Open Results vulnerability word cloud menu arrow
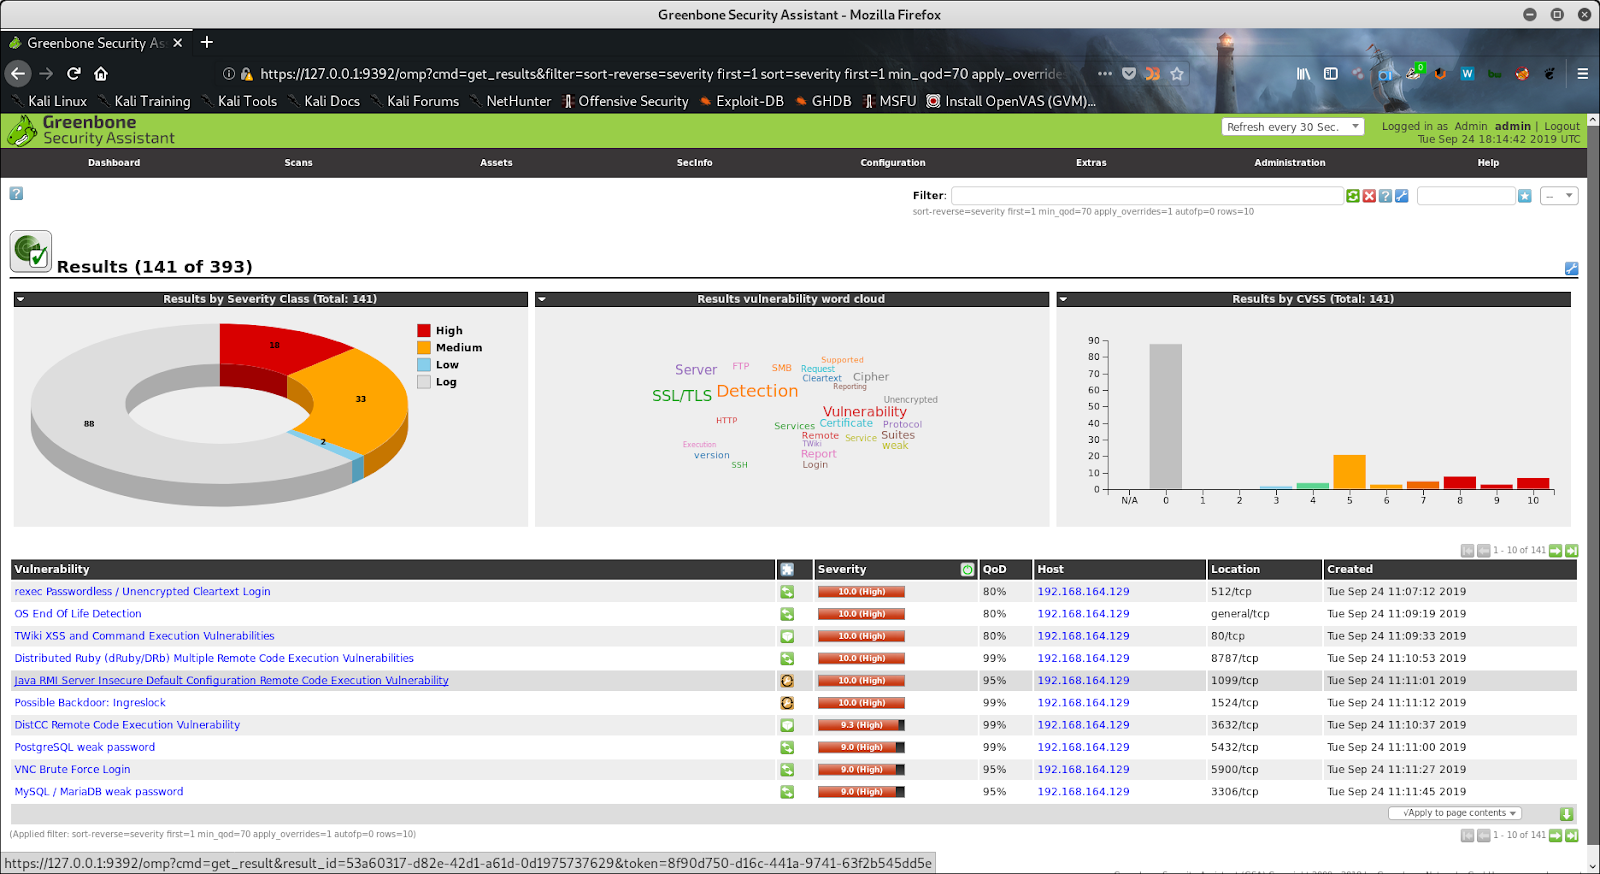The height and width of the screenshot is (874, 1600). point(542,299)
